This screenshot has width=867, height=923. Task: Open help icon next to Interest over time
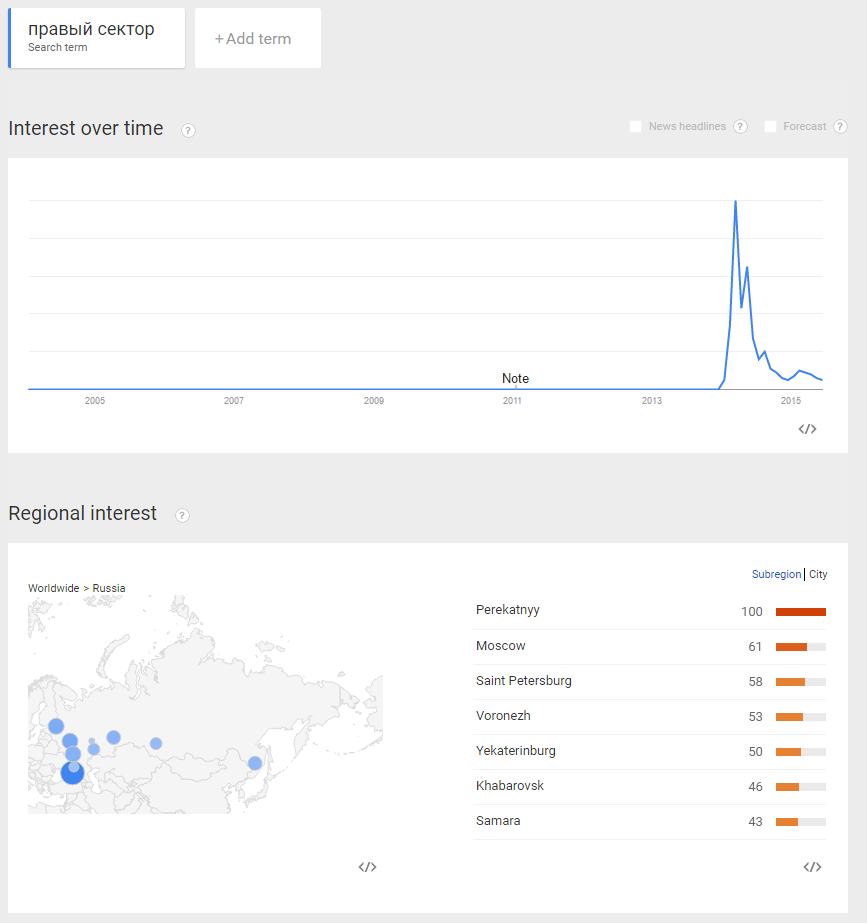click(x=188, y=130)
